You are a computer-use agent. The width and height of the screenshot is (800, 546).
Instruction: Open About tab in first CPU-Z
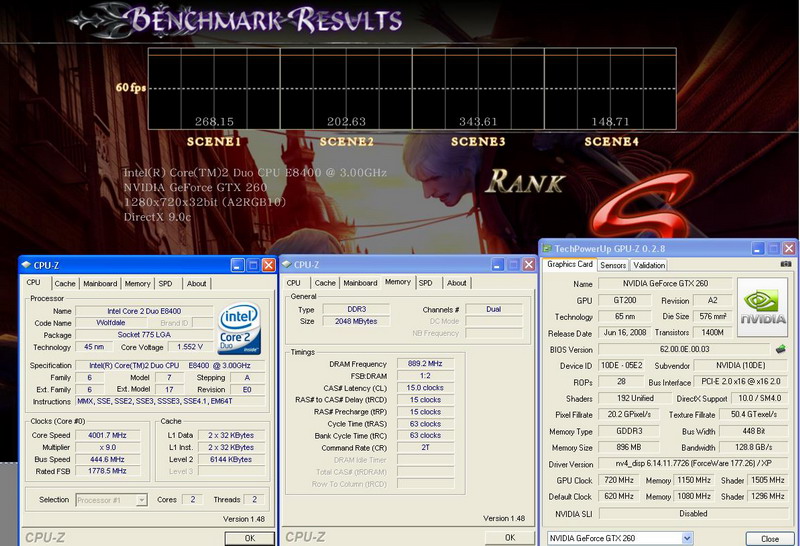point(196,283)
